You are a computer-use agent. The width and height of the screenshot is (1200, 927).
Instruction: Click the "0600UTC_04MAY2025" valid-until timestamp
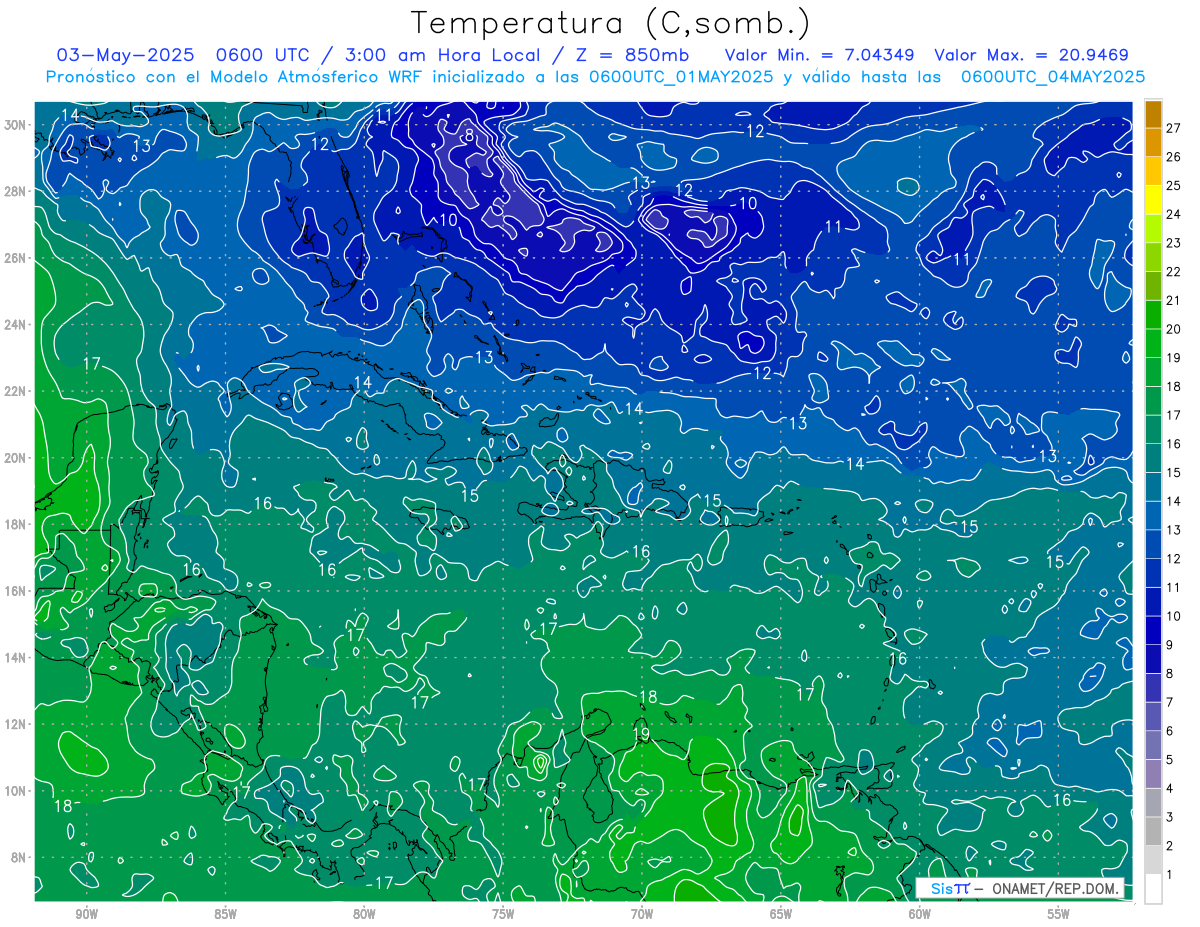pyautogui.click(x=1051, y=77)
